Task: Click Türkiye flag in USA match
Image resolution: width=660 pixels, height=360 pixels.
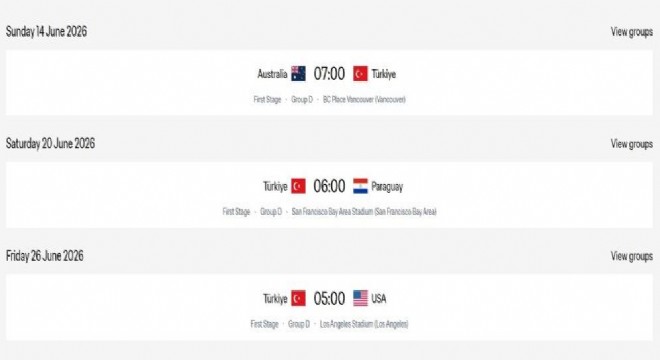Action: pyautogui.click(x=298, y=299)
